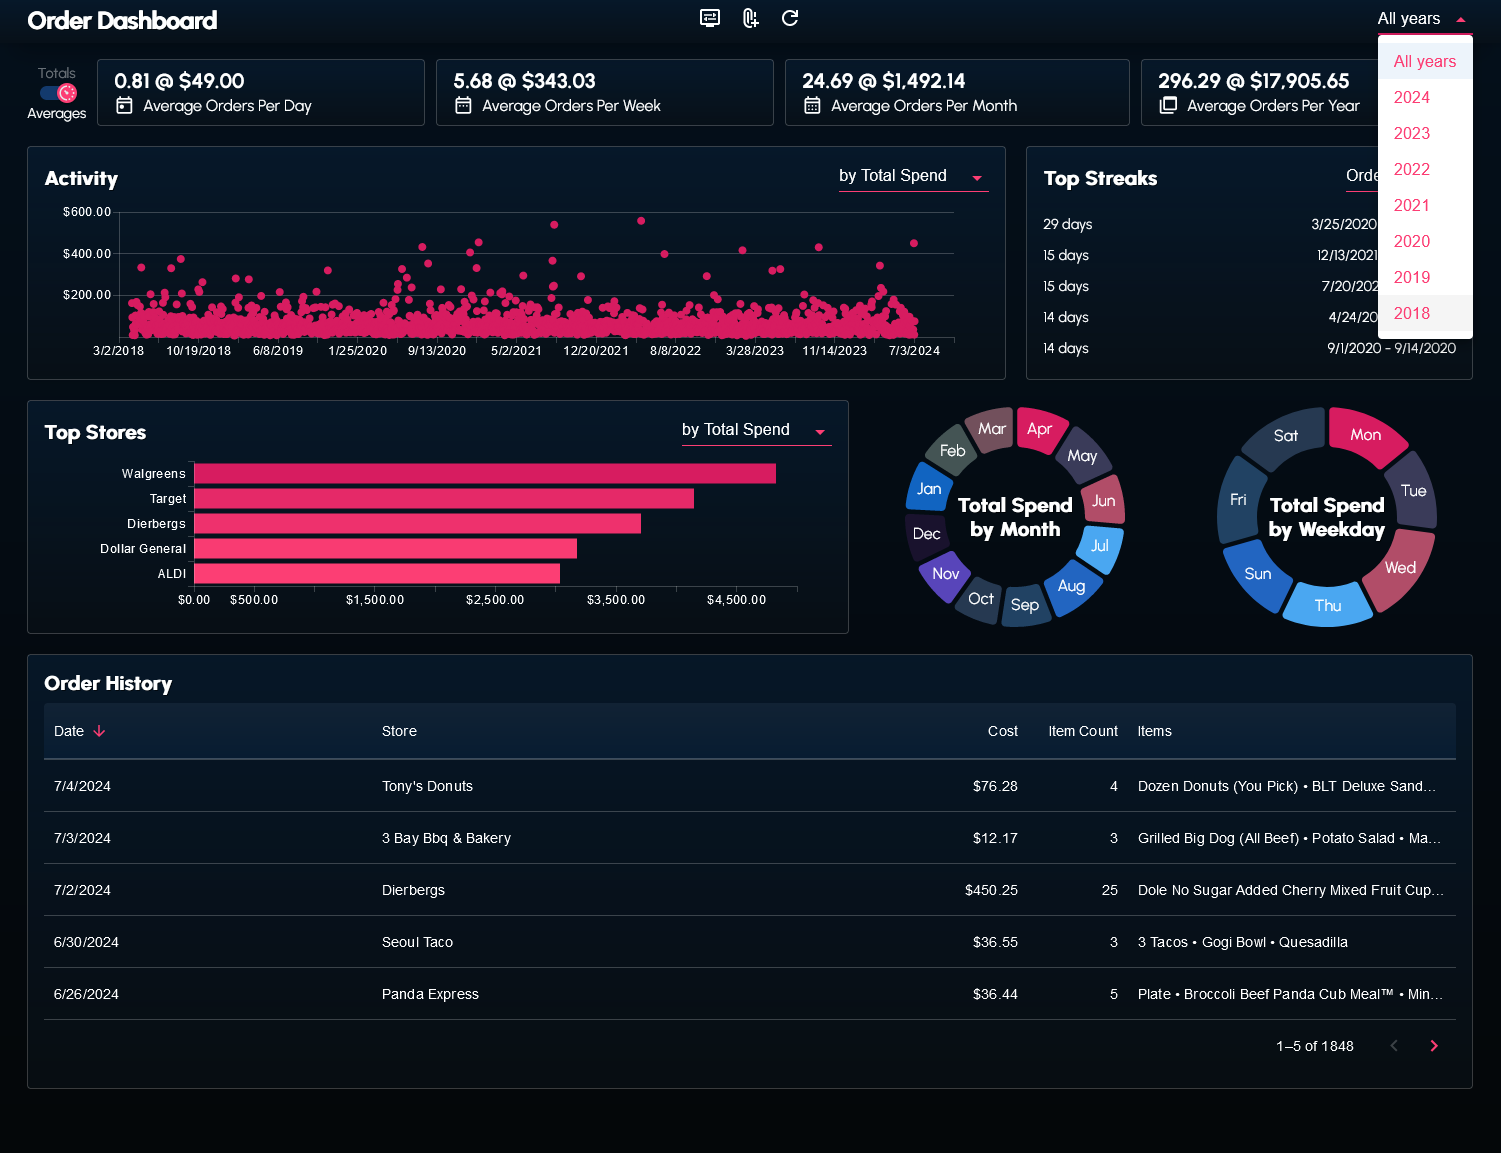Toggle the Totals/Averages switch
Image resolution: width=1501 pixels, height=1153 pixels.
[58, 93]
